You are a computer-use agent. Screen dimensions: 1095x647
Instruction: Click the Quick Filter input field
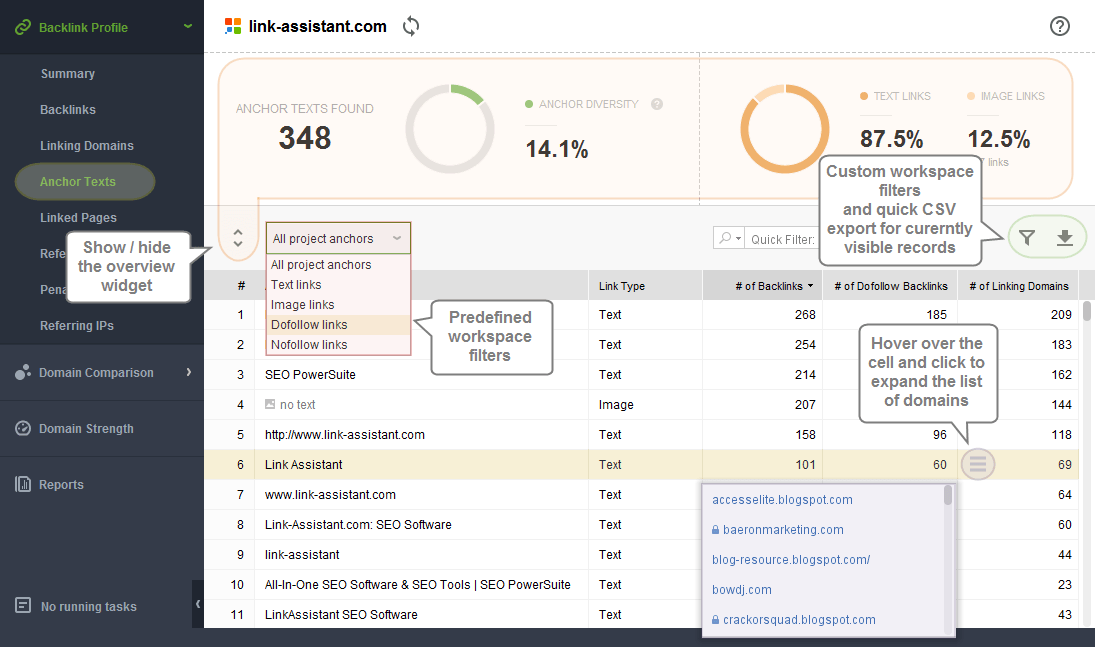pos(782,238)
